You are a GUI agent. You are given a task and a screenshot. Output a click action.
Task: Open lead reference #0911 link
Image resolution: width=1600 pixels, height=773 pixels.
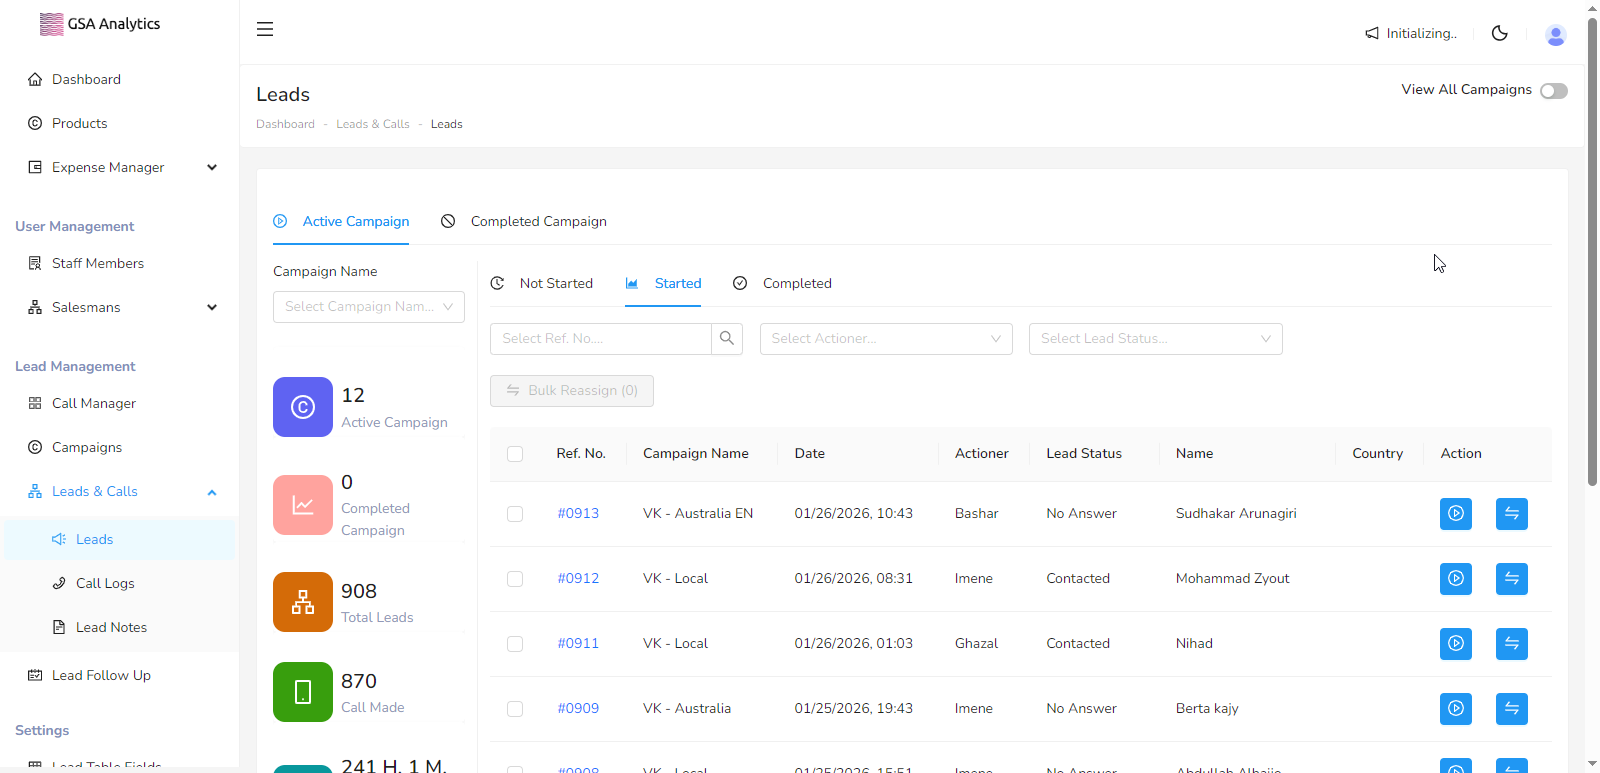tap(578, 644)
